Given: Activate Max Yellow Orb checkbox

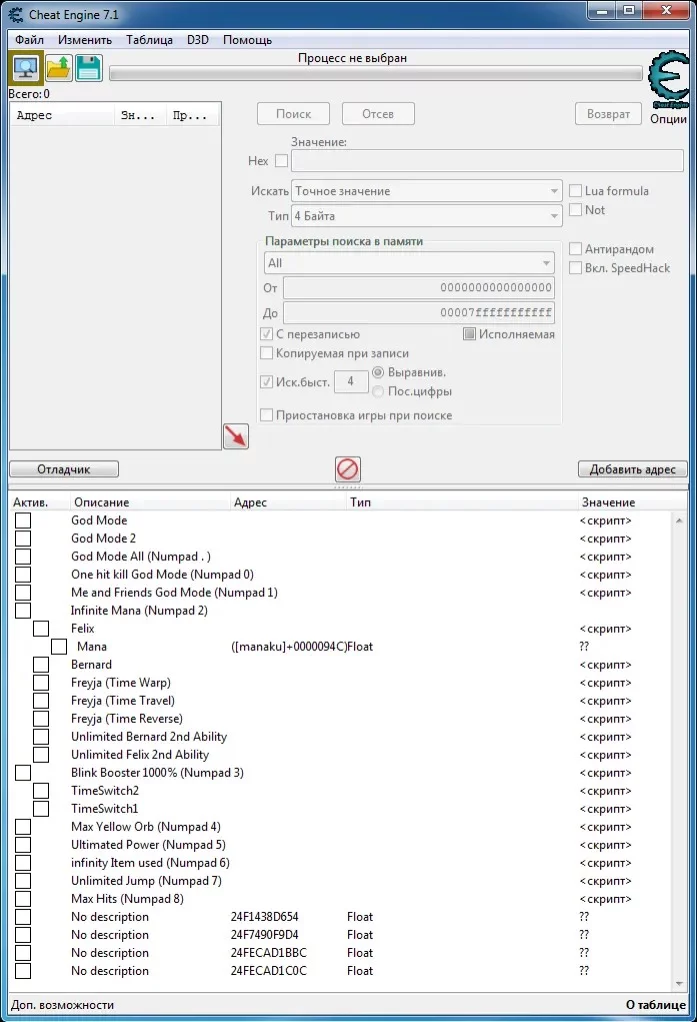Looking at the screenshot, I should 23,826.
